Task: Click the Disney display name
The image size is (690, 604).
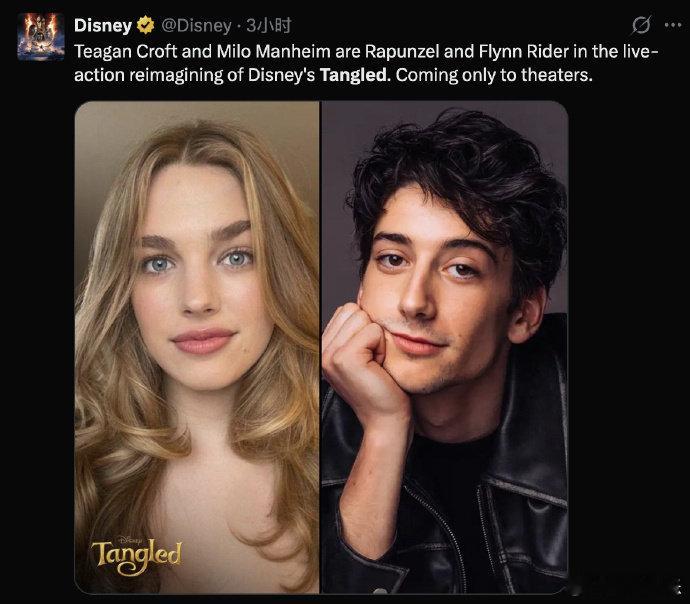Action: coord(103,25)
